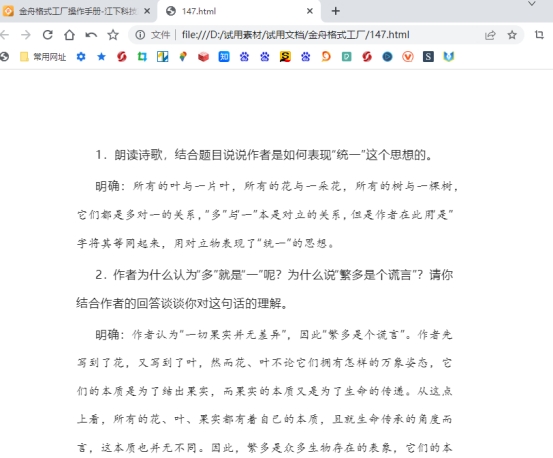
Task: Open the blue play circle bookmark
Action: pyautogui.click(x=387, y=56)
